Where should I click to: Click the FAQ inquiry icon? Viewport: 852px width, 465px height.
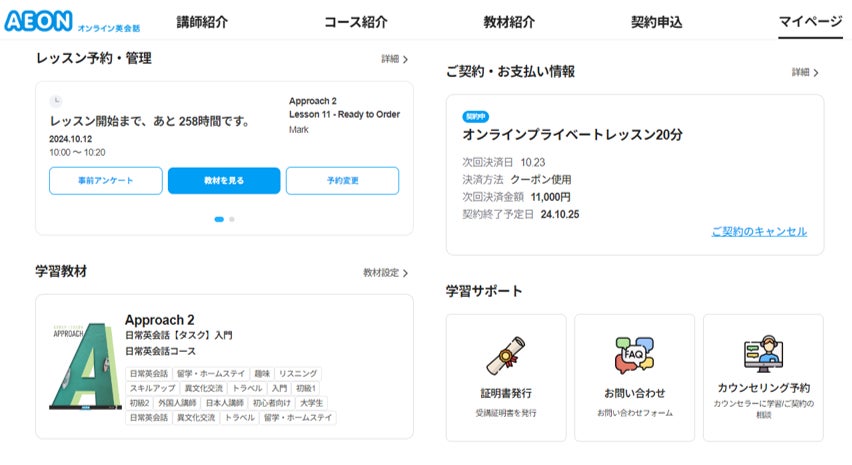[x=634, y=355]
